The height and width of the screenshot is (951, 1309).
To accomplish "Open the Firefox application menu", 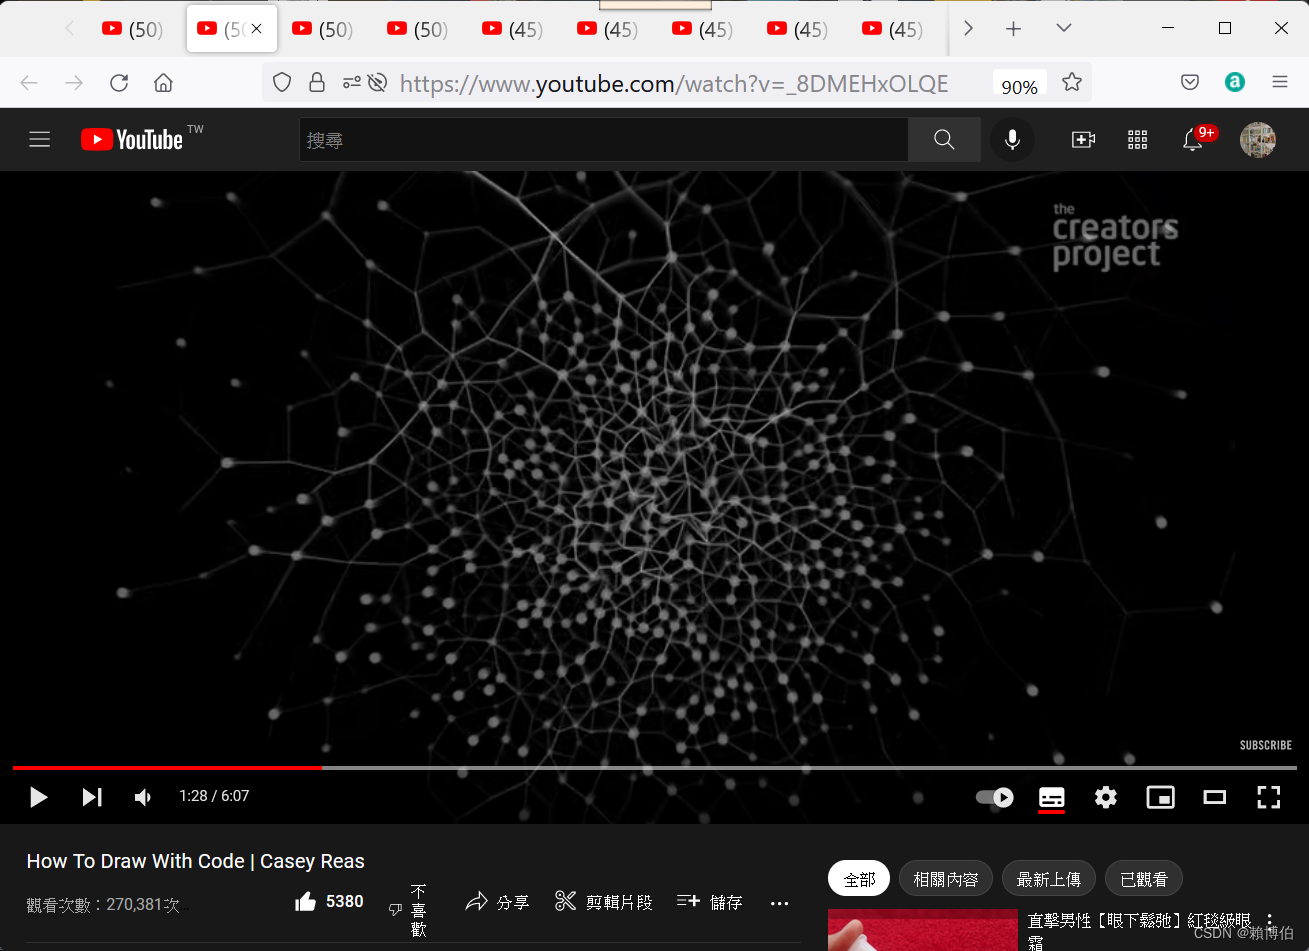I will (x=1280, y=83).
